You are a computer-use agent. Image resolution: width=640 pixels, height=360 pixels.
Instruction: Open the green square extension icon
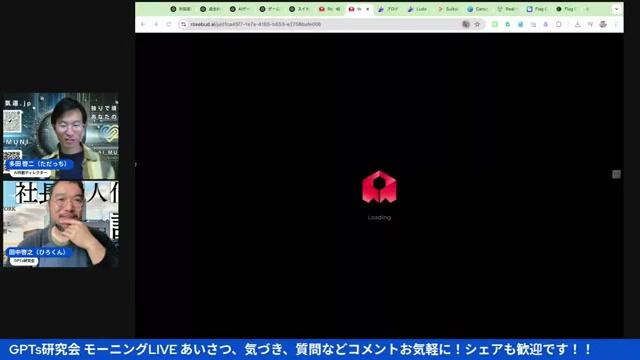(x=495, y=24)
